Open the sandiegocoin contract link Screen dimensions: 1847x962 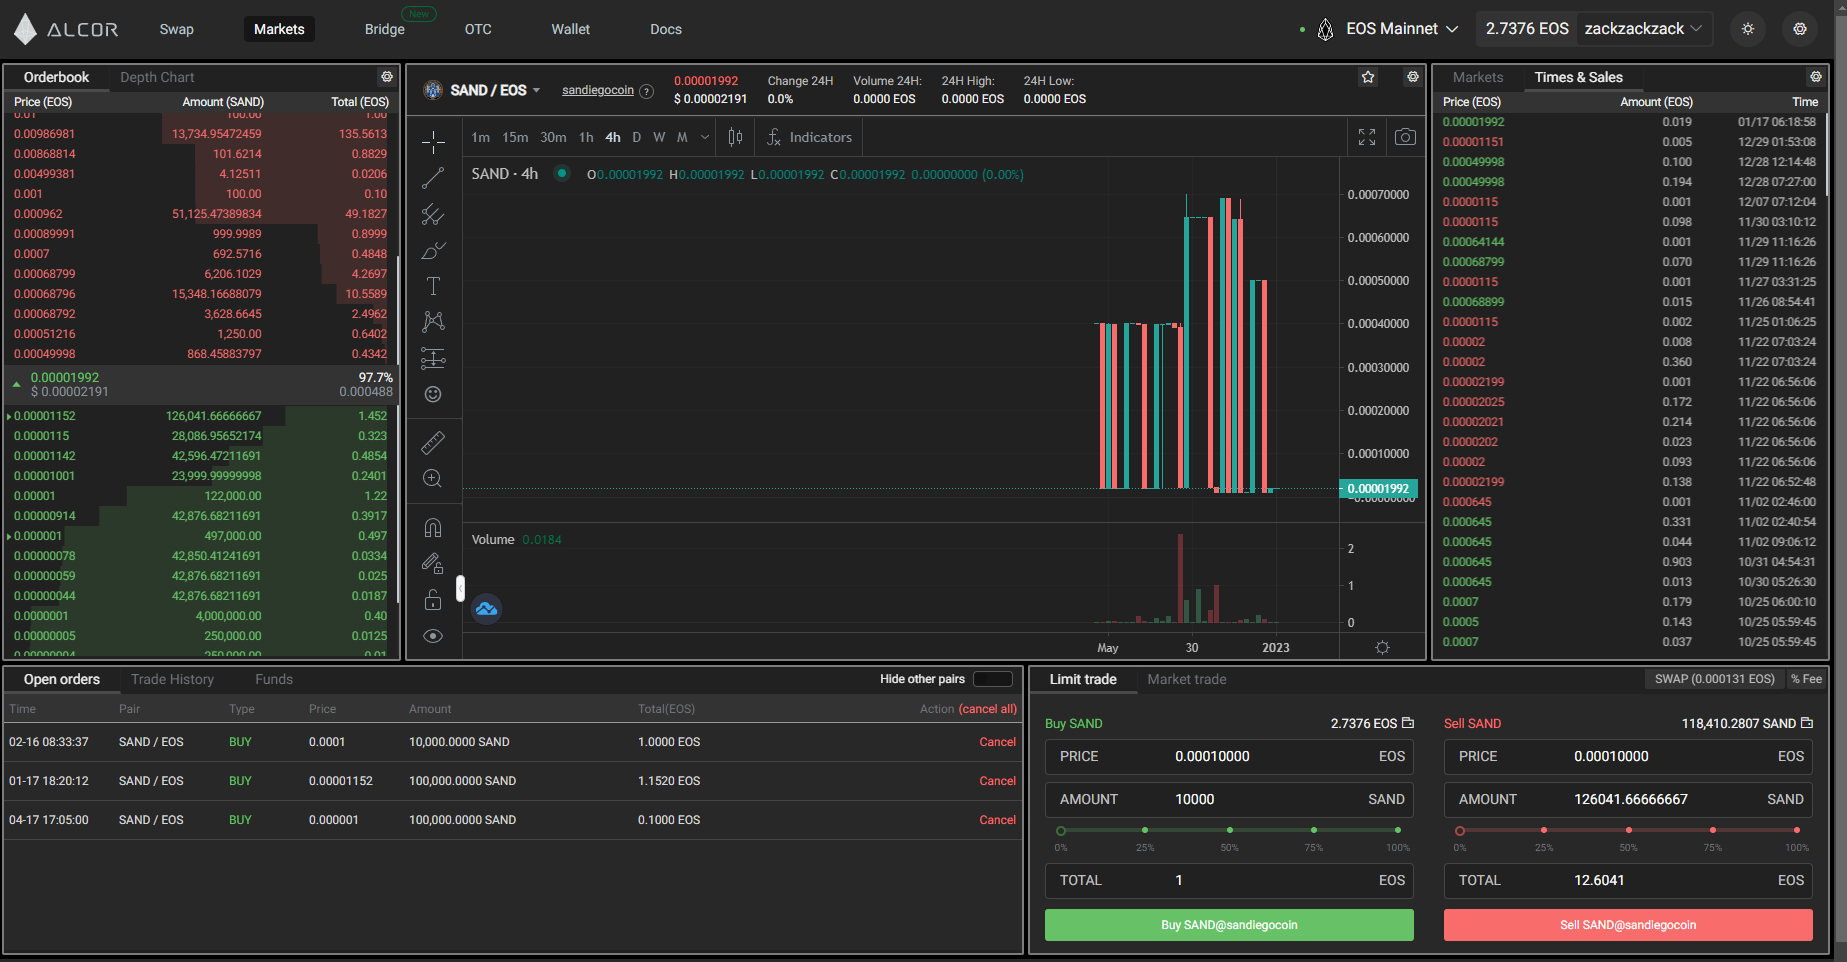[598, 90]
